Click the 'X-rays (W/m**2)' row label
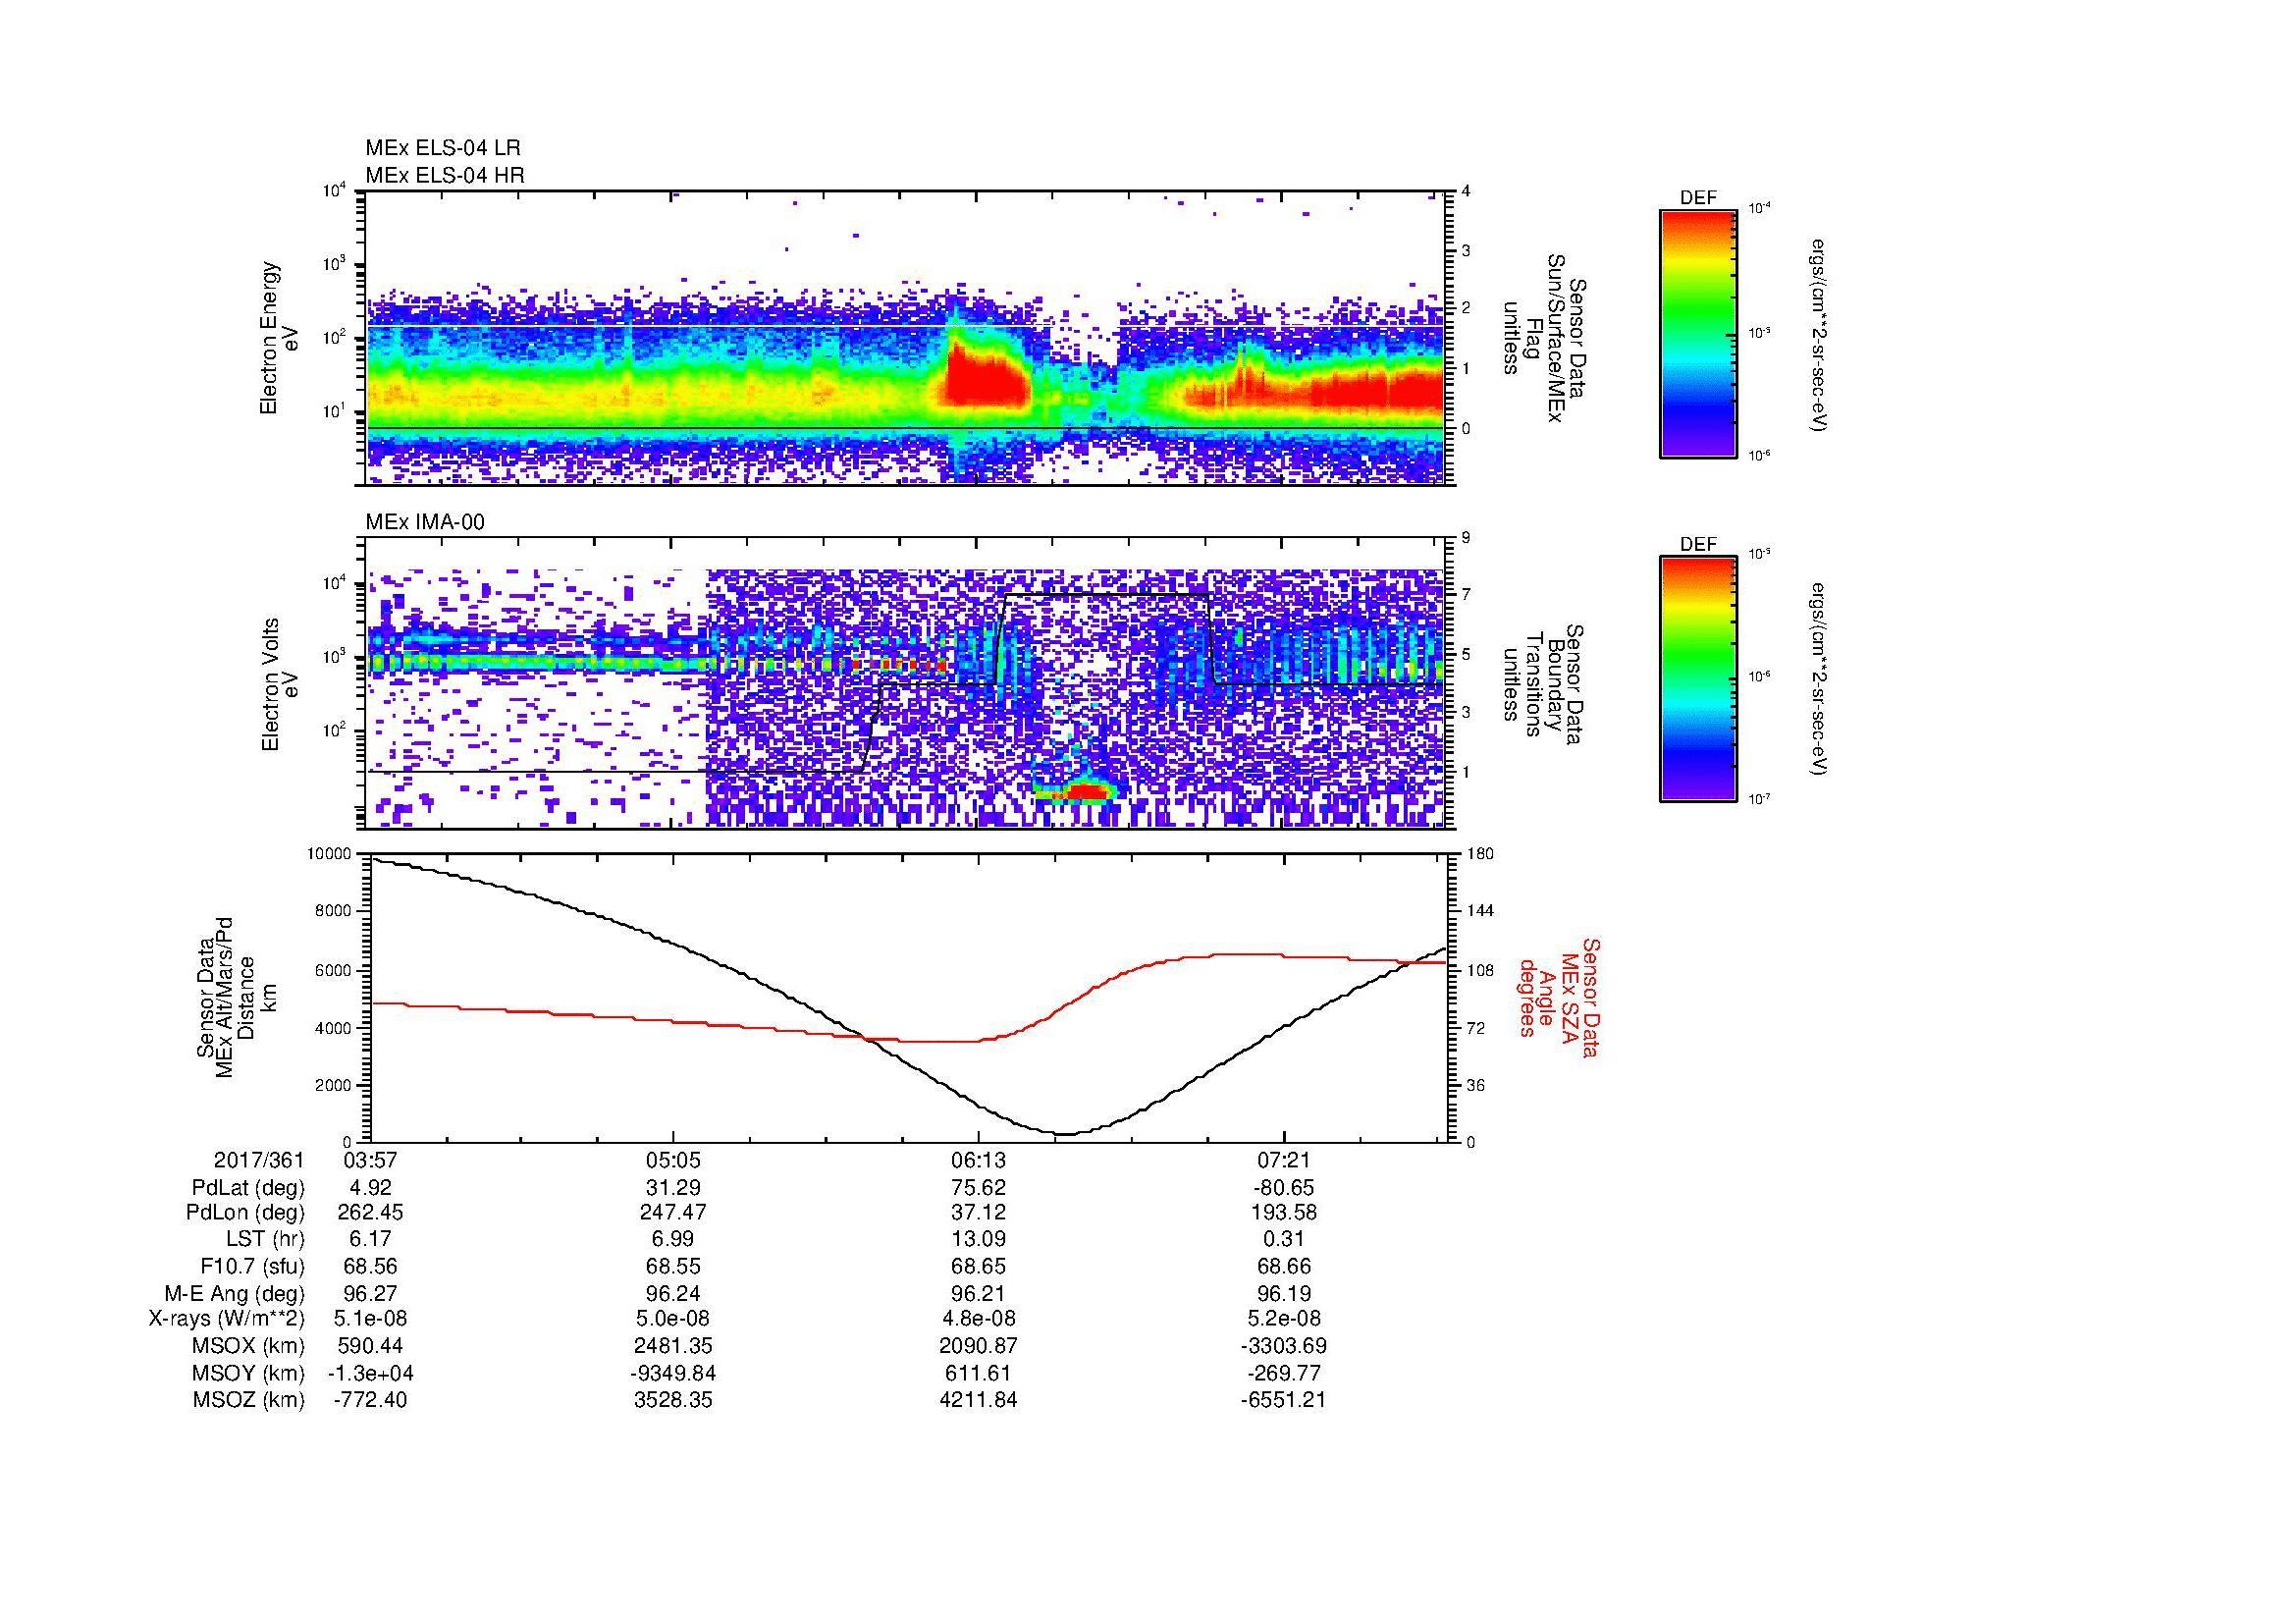Image resolution: width=2296 pixels, height=1623 pixels. pyautogui.click(x=227, y=1320)
